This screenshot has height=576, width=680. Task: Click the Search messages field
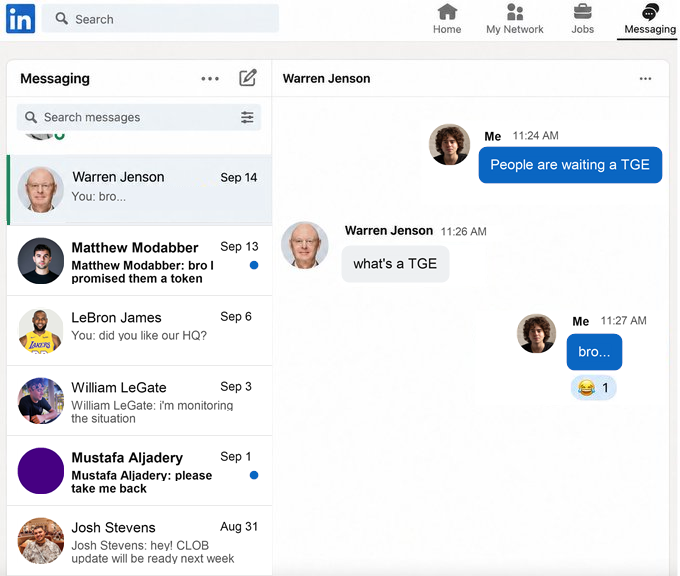(x=139, y=117)
